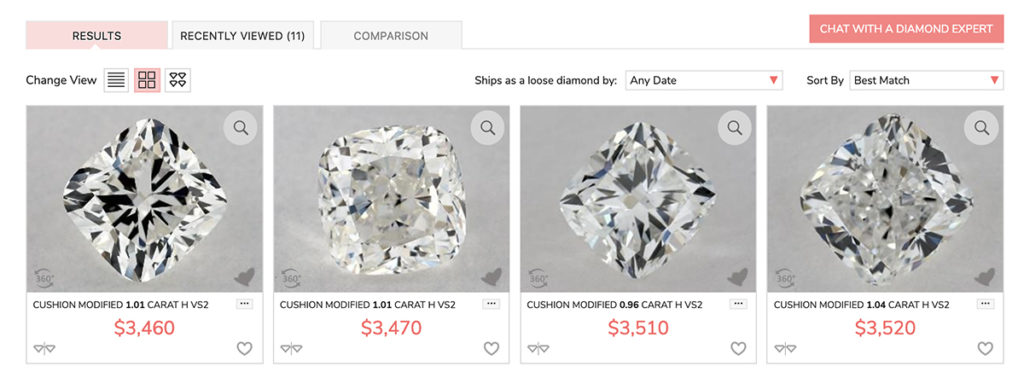Favorite the $3,520 diamond with outline heart

[985, 349]
